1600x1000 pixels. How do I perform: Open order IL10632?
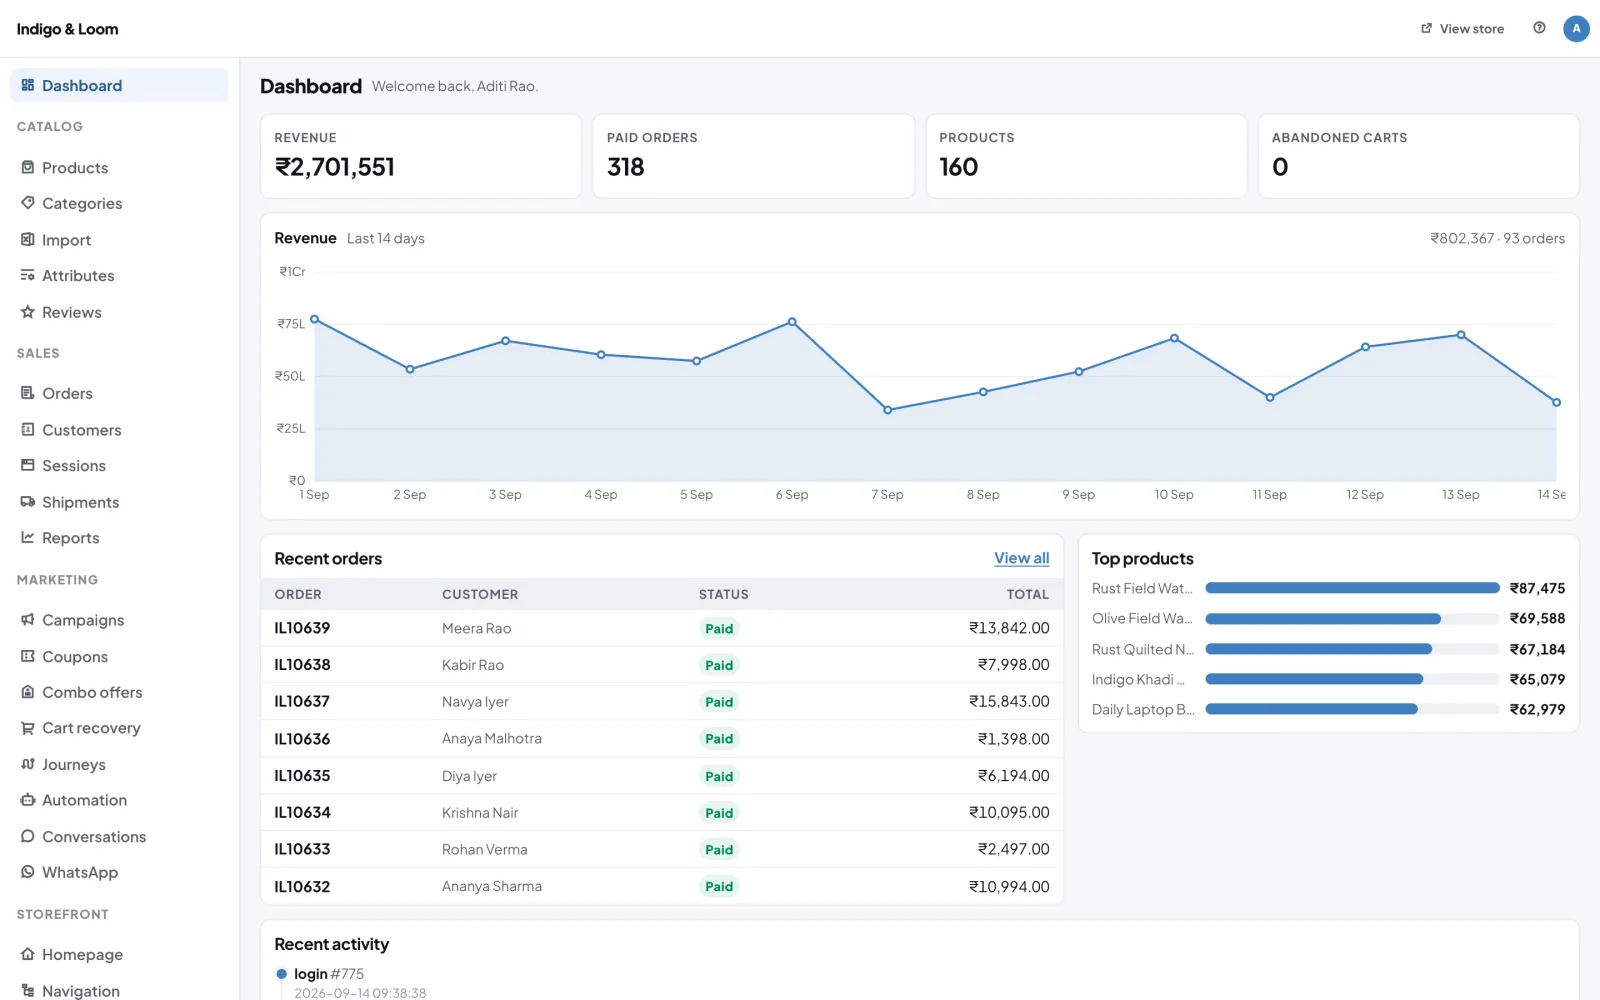tap(302, 886)
